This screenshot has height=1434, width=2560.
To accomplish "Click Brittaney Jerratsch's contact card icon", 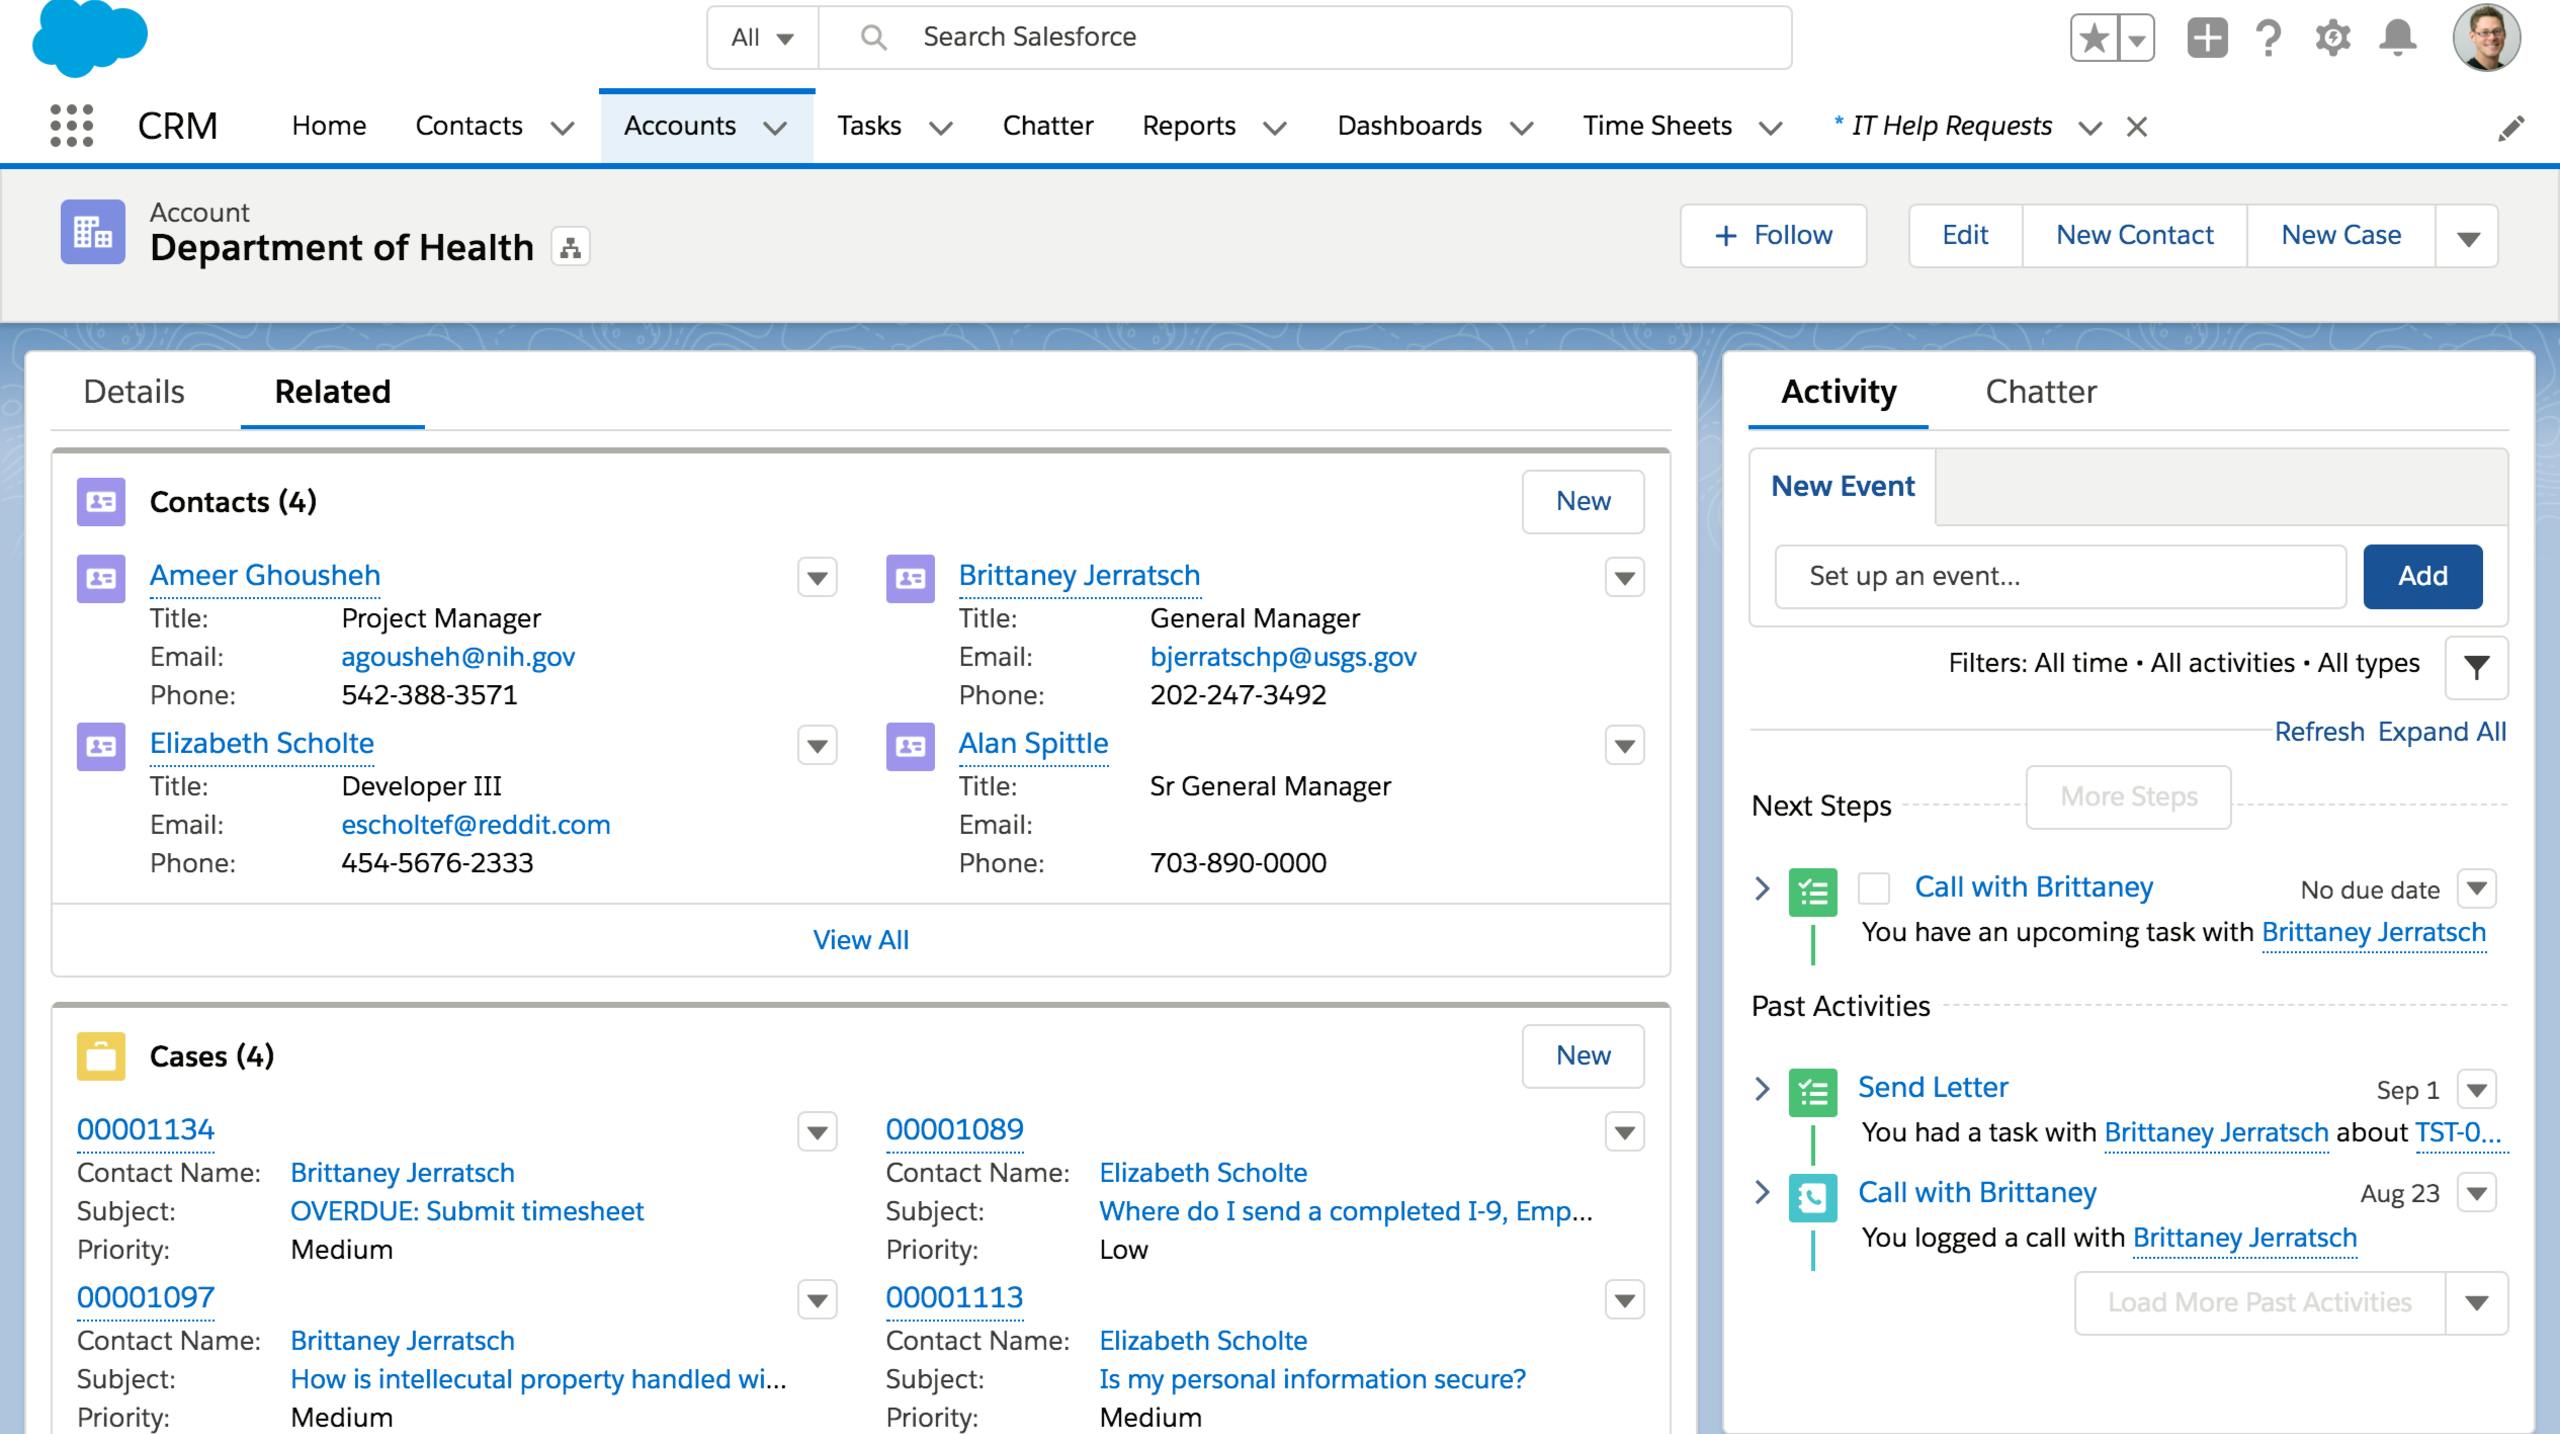I will tap(910, 579).
